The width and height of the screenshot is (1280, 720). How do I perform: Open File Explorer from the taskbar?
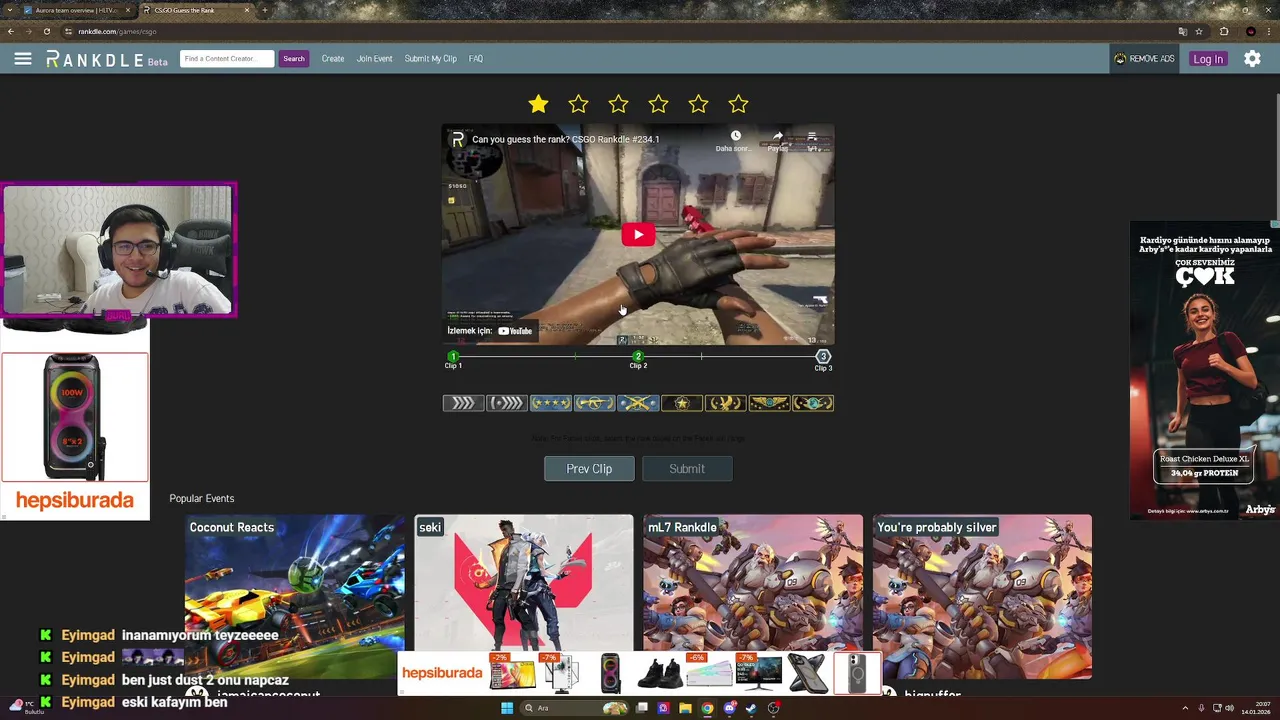point(685,708)
